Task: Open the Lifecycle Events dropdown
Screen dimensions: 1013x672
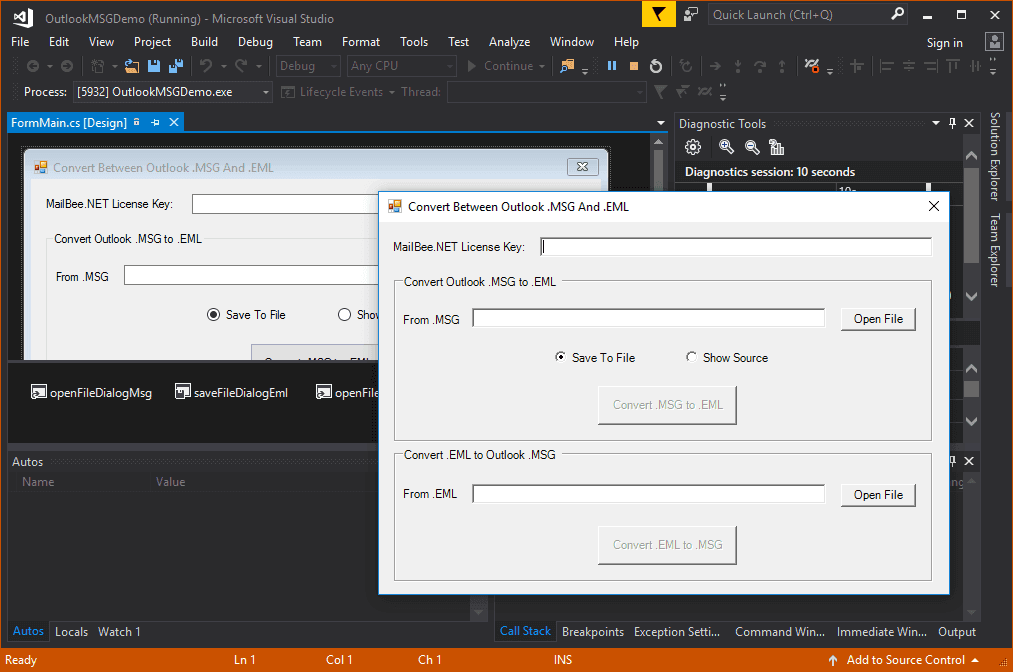Action: 392,92
